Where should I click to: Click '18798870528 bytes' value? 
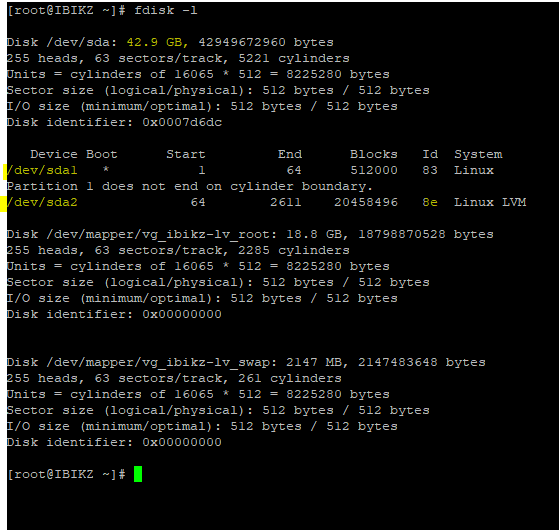coord(426,234)
